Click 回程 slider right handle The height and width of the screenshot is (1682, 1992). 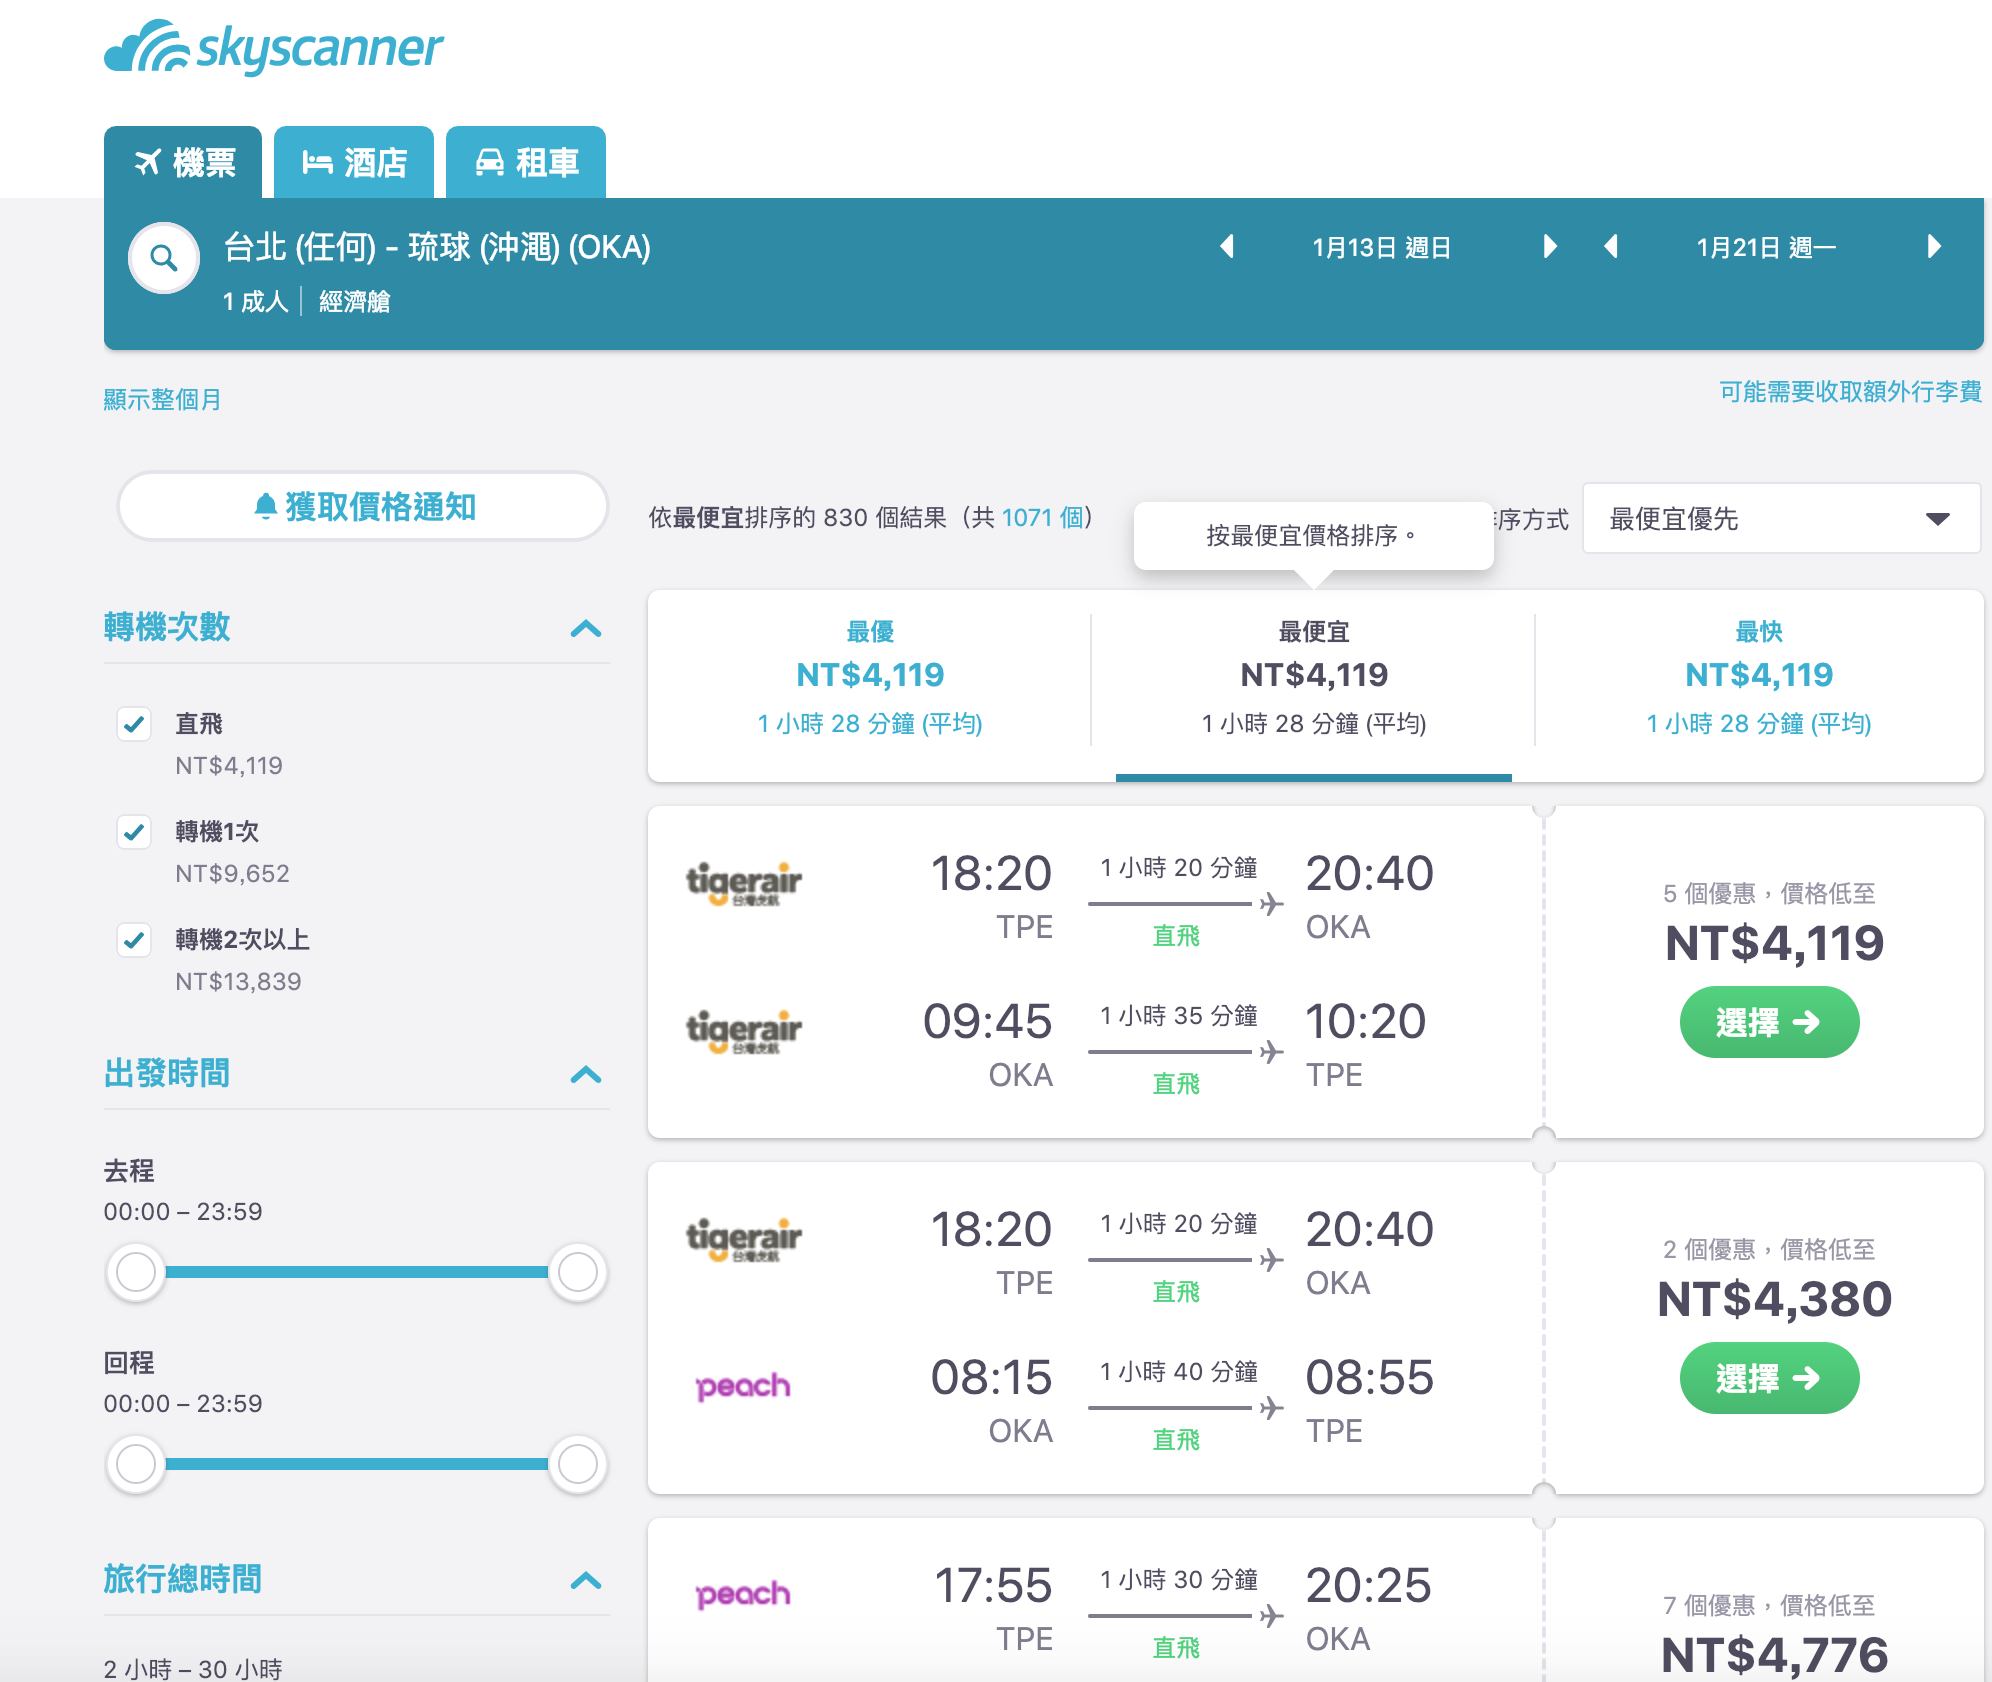pyautogui.click(x=578, y=1464)
